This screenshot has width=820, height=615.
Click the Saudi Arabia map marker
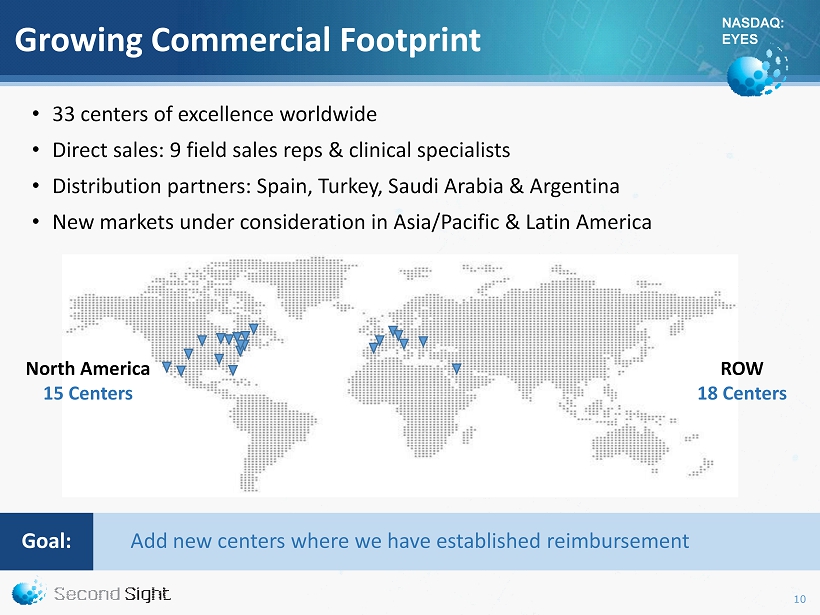[x=457, y=369]
